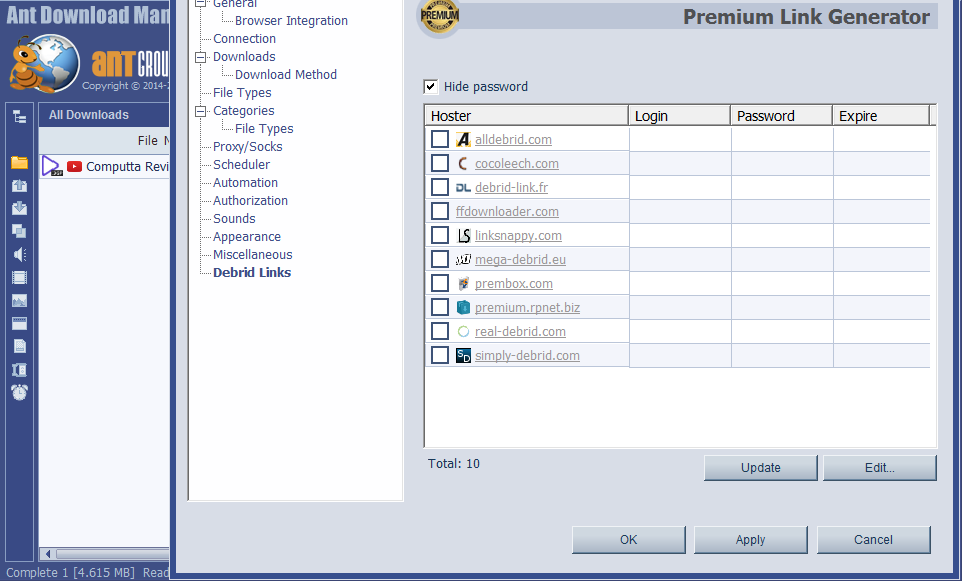Click the Login column header
The width and height of the screenshot is (962, 581).
[679, 116]
